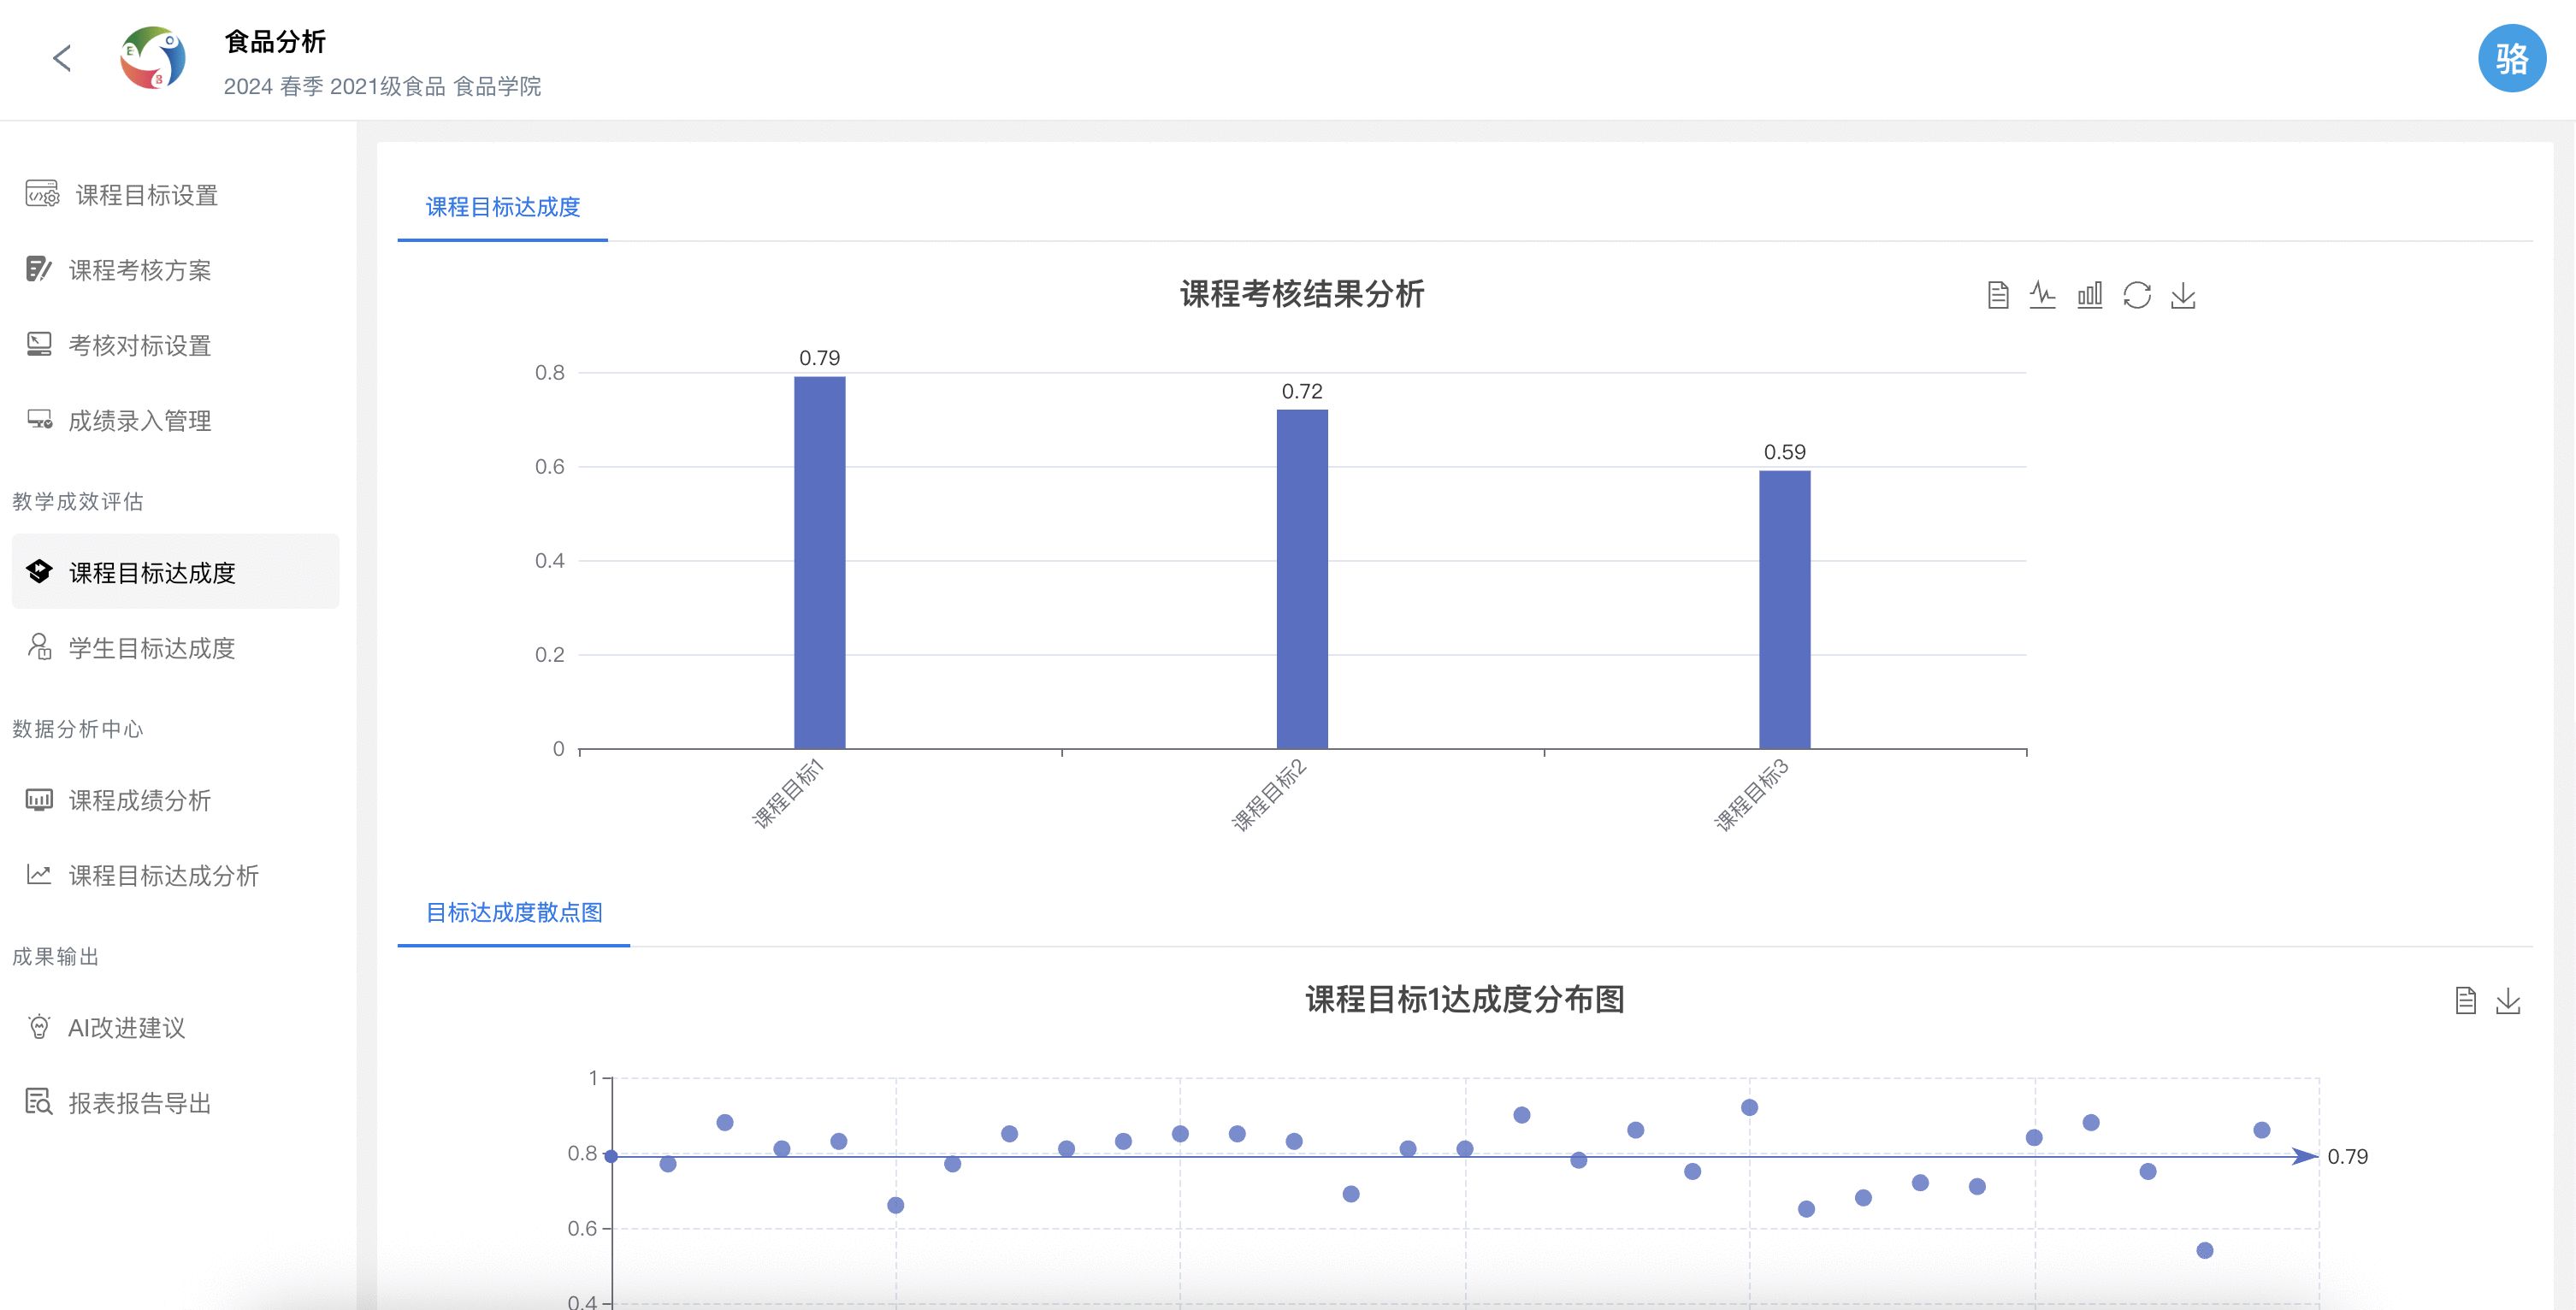The width and height of the screenshot is (2576, 1310).
Task: Open user avatar 骆 menu
Action: 2511,58
